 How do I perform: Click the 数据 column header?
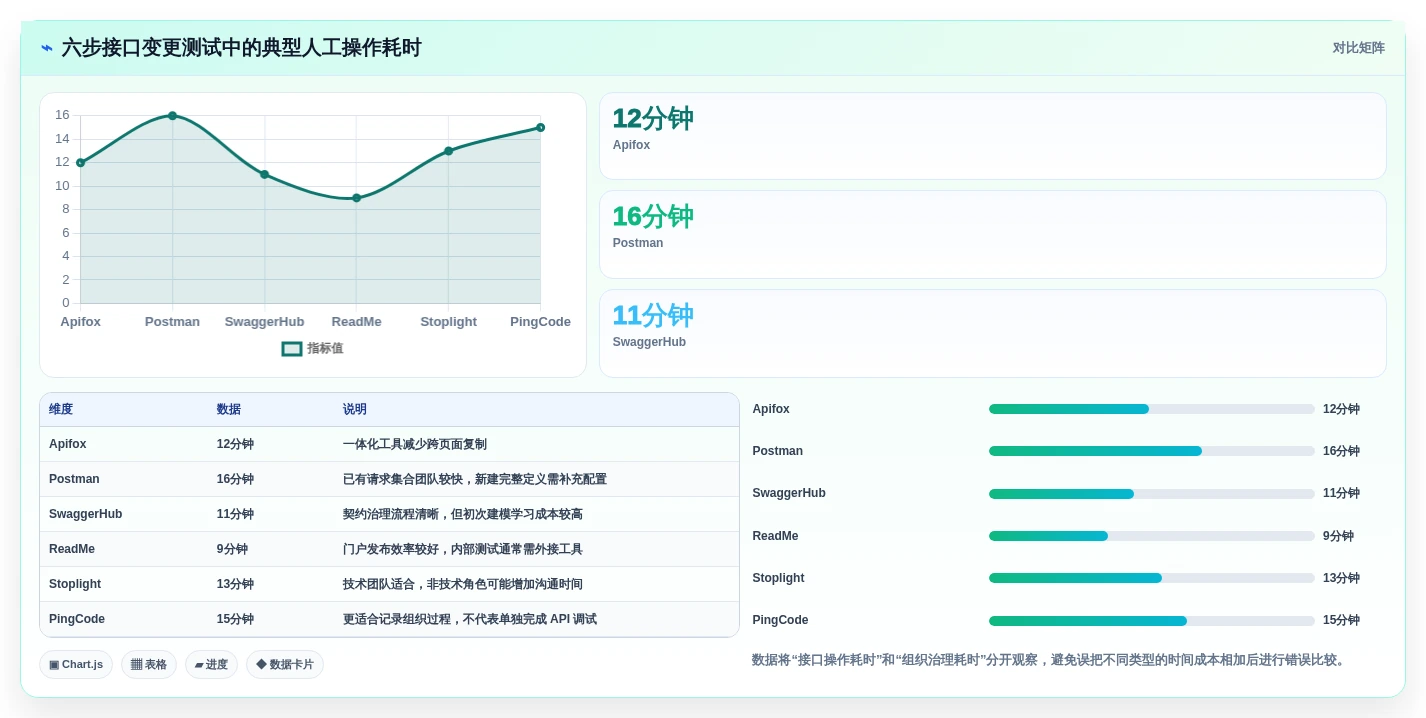pos(229,410)
